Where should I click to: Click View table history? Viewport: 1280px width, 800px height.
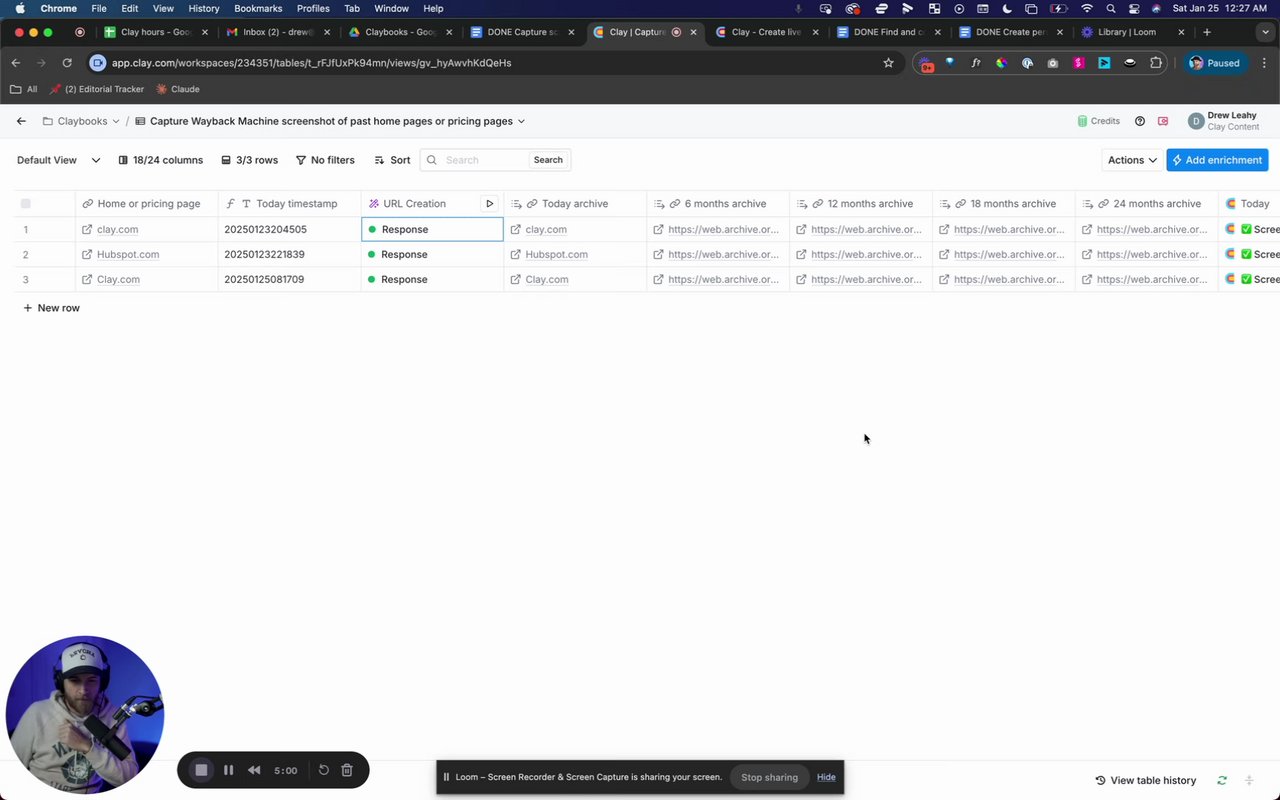click(1145, 780)
